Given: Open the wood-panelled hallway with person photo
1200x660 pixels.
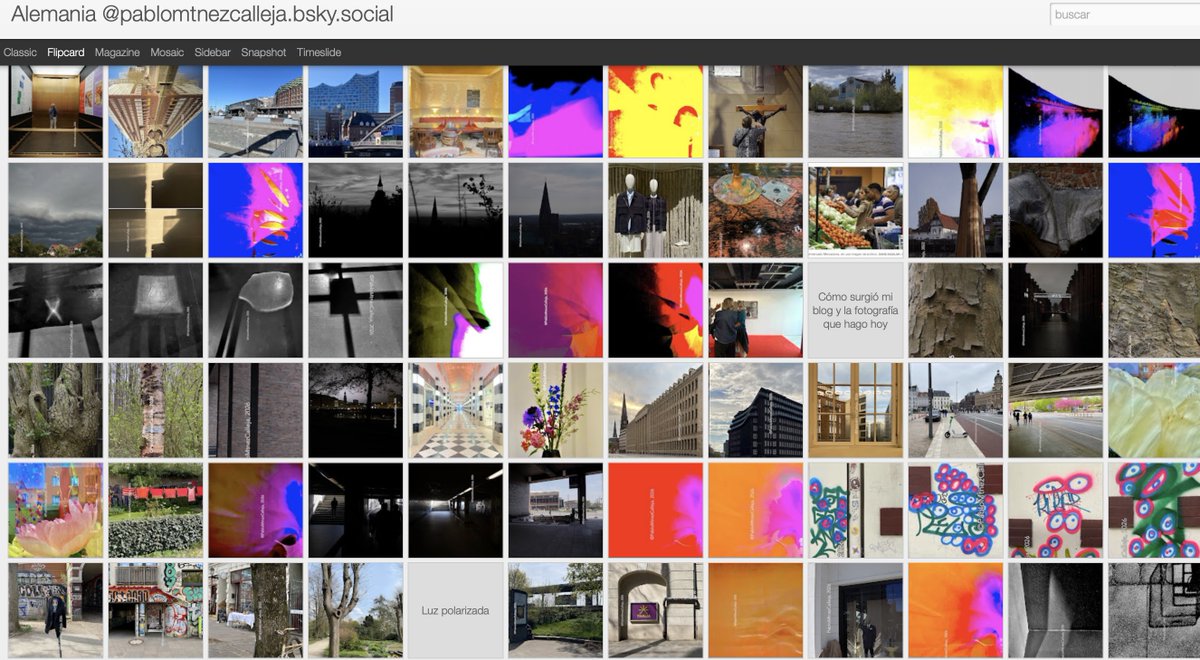Looking at the screenshot, I should 55,111.
